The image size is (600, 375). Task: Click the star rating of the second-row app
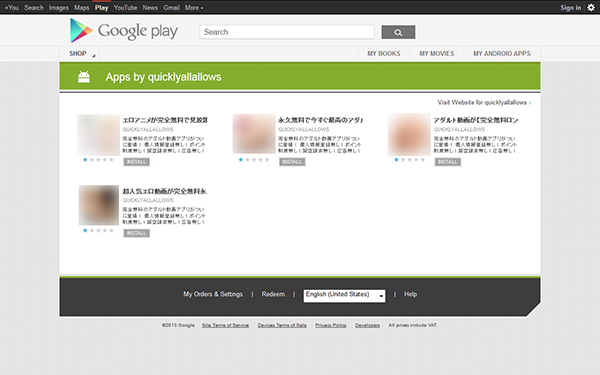coord(98,230)
